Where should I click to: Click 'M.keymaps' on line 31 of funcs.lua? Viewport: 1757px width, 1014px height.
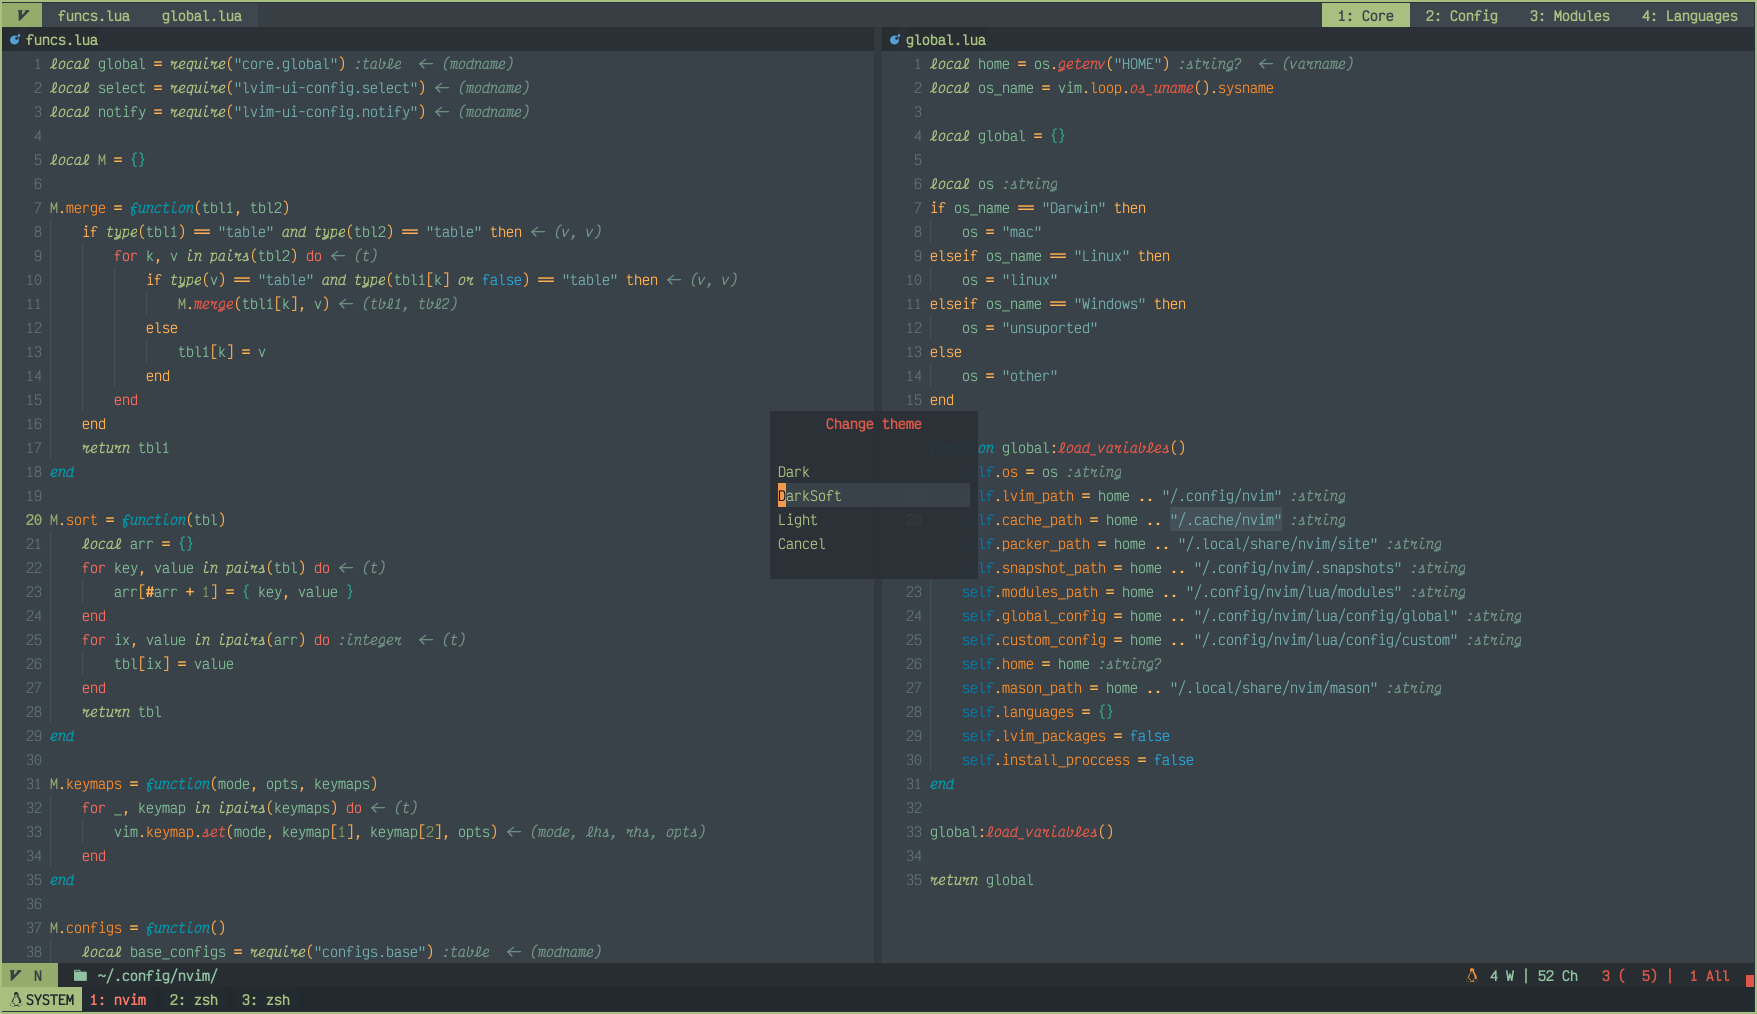point(86,784)
